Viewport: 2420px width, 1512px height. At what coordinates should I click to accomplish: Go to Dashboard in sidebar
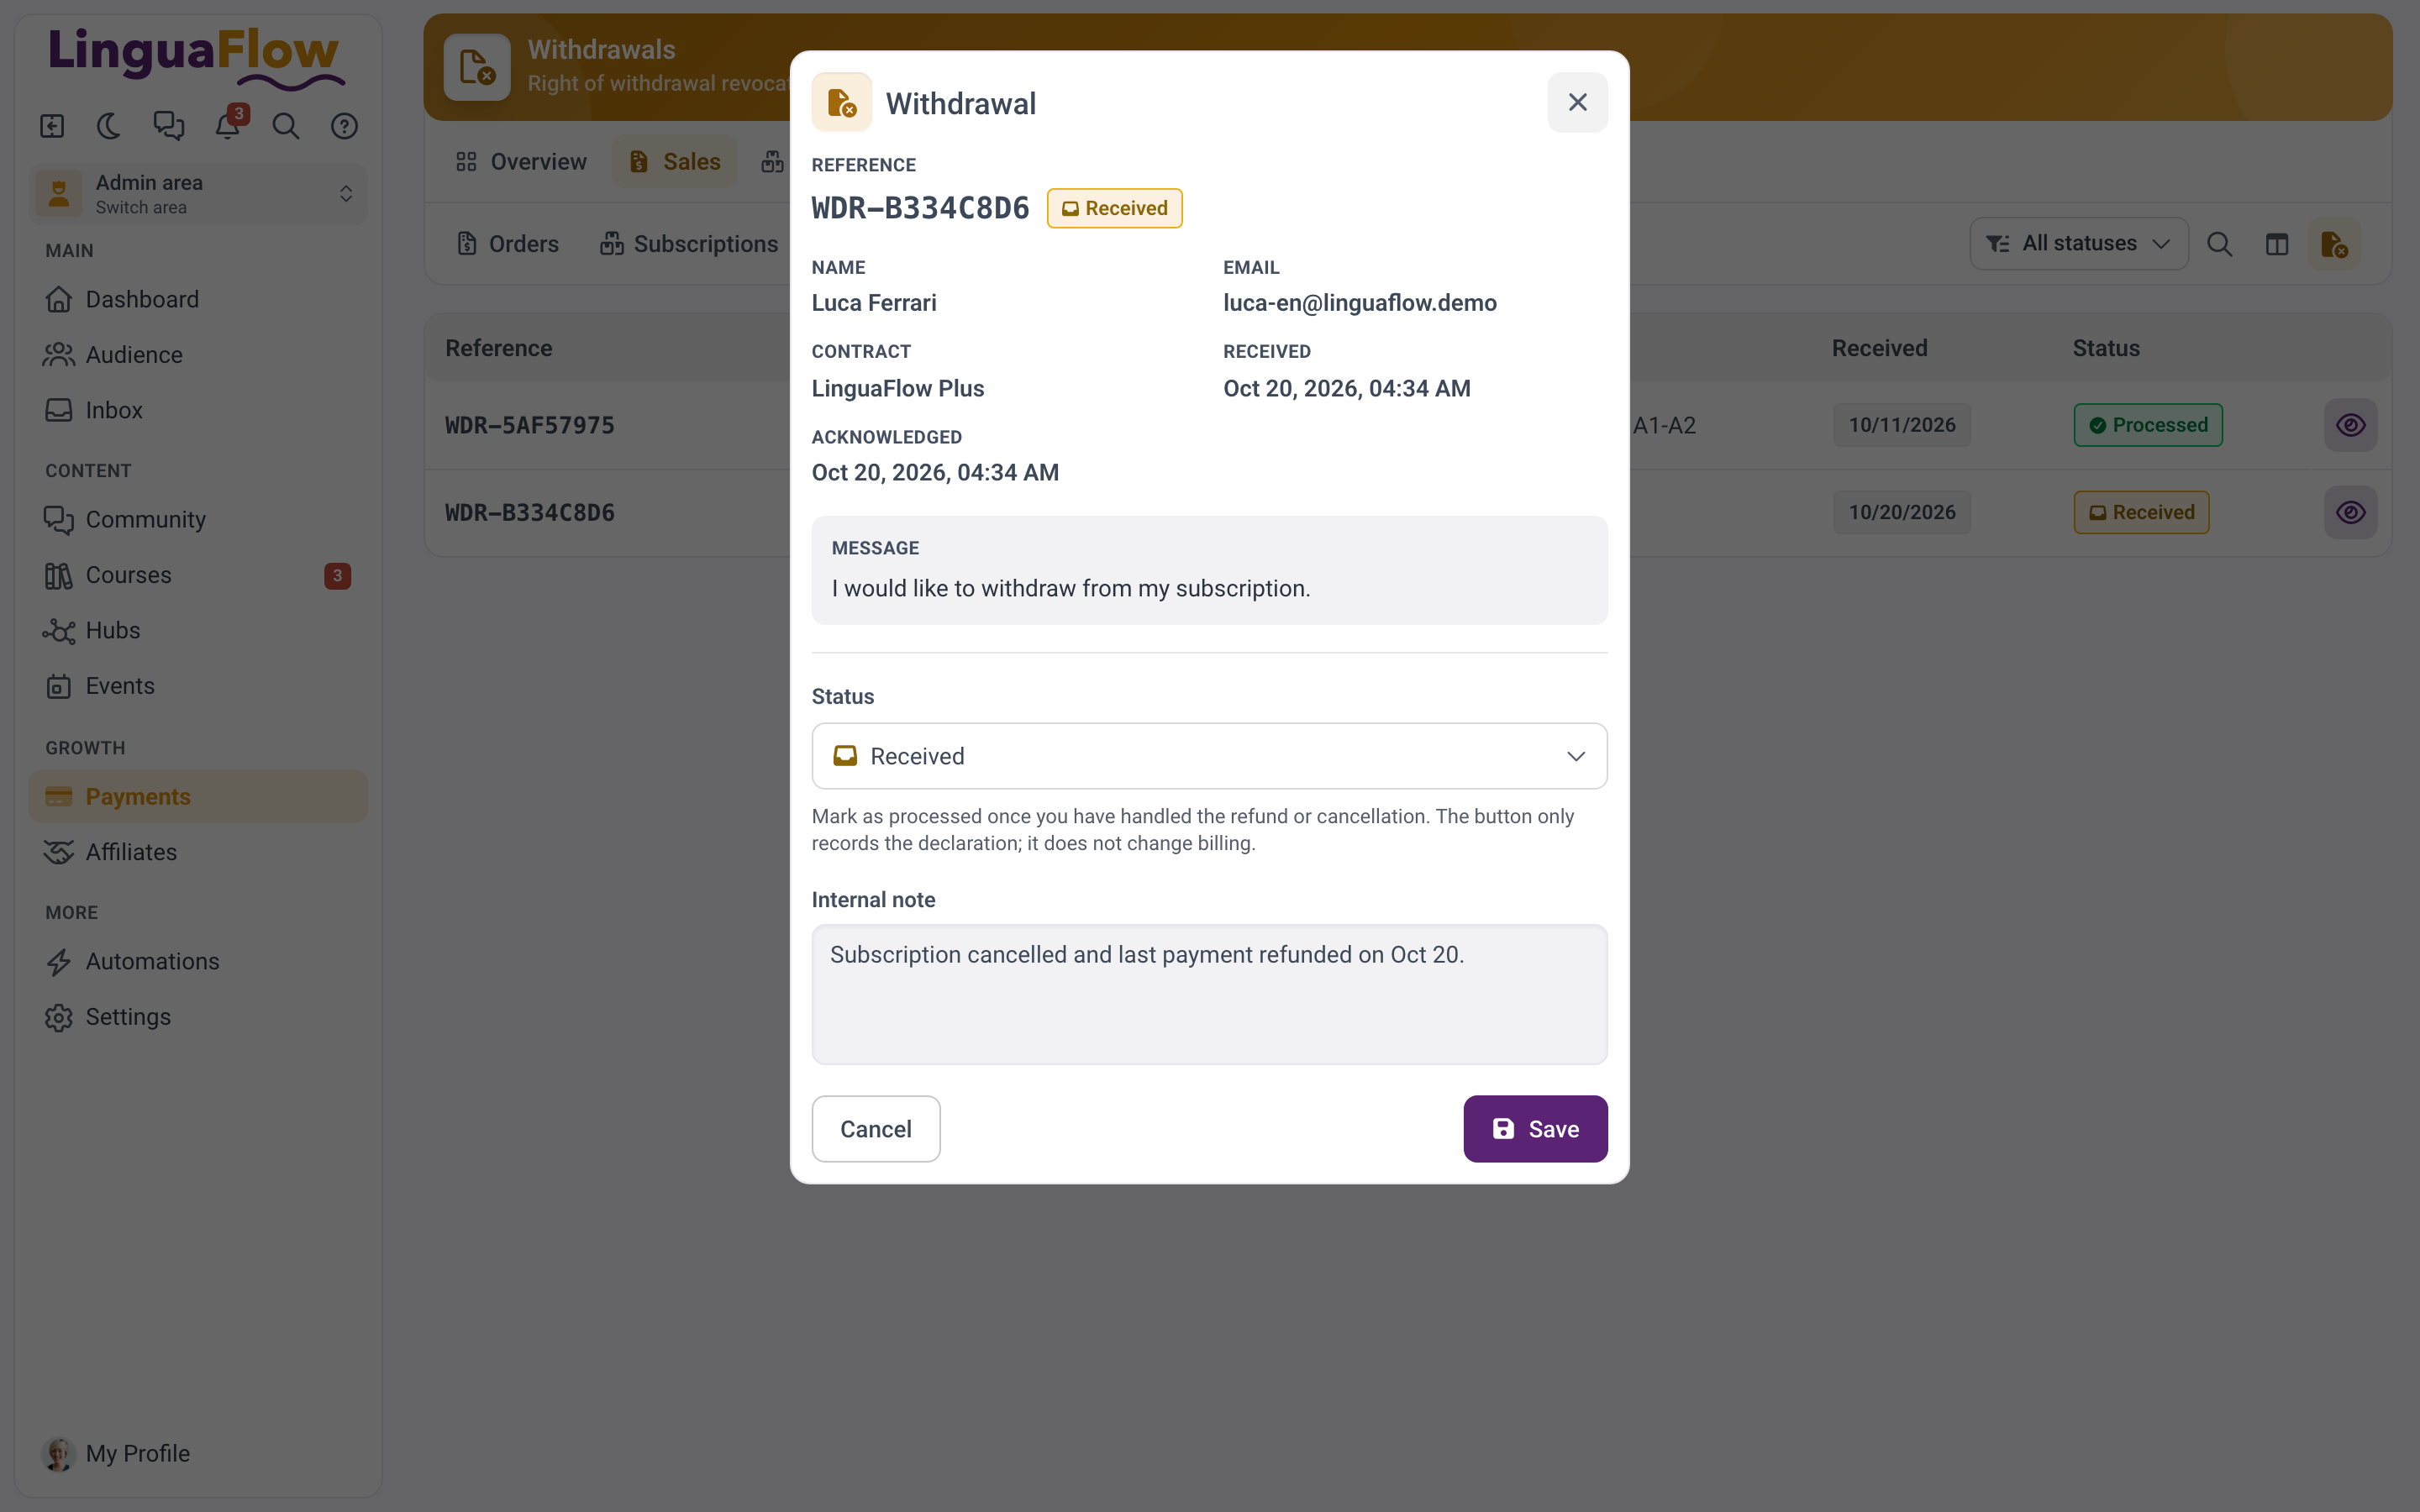198,299
